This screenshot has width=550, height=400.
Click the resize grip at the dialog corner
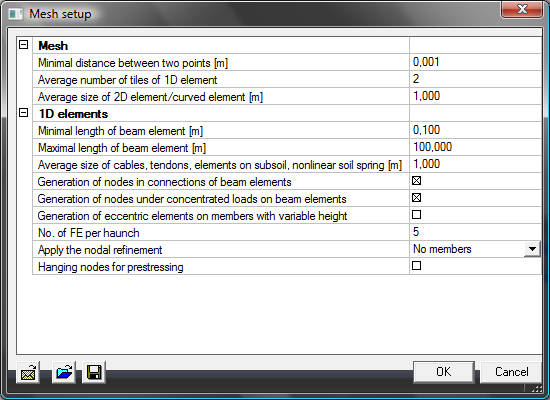[x=537, y=388]
